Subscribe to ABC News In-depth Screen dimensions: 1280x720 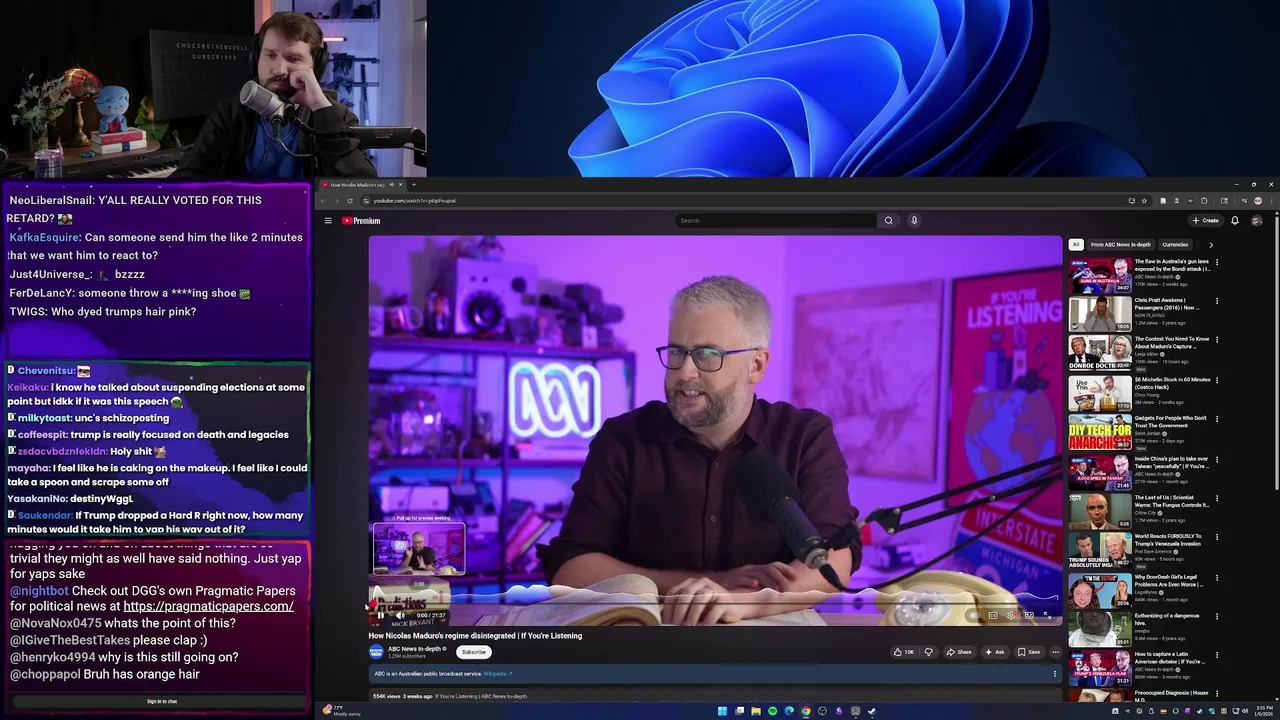point(474,652)
